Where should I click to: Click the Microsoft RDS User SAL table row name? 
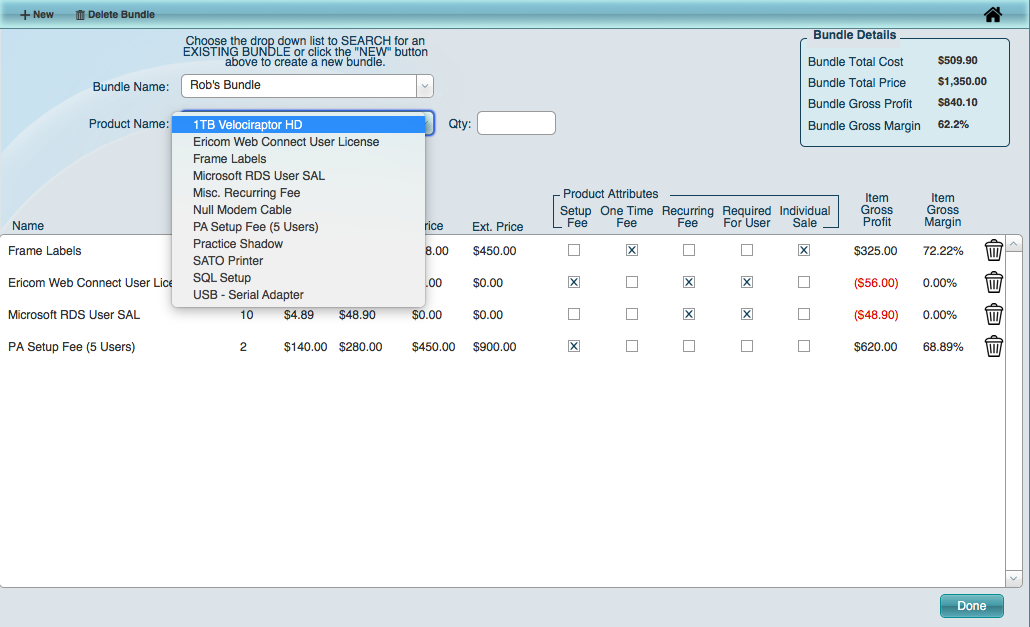74,315
